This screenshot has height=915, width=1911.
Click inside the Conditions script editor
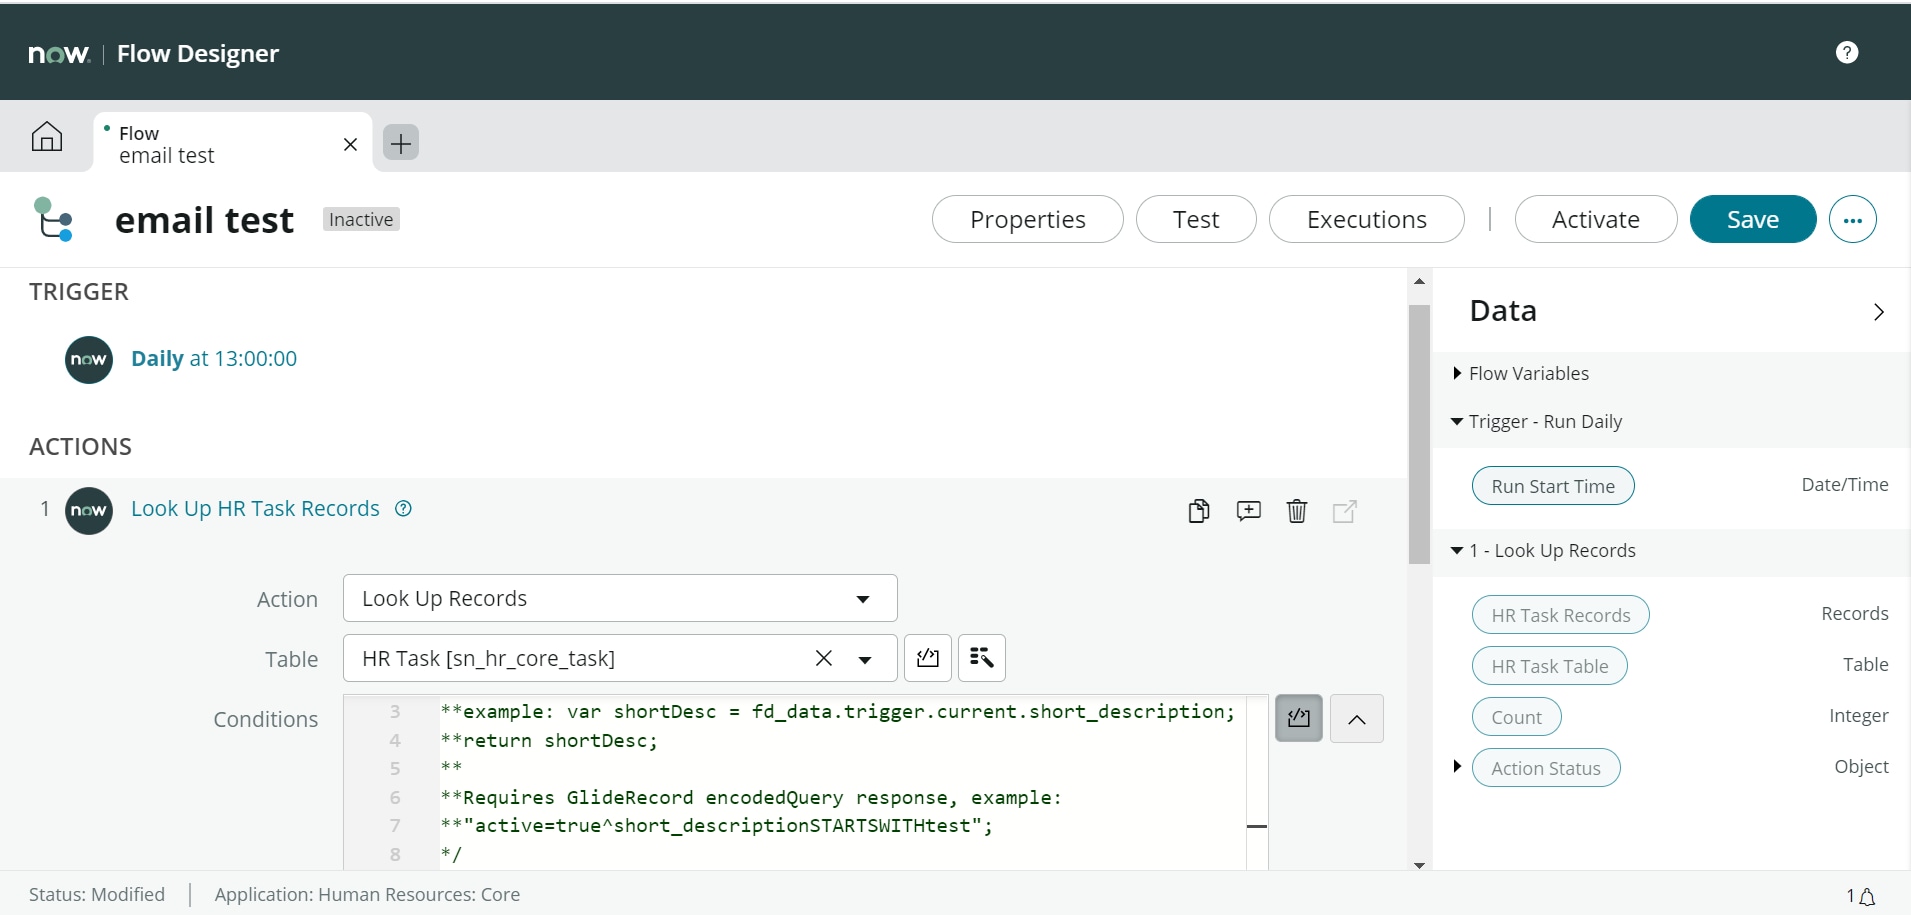coord(806,782)
